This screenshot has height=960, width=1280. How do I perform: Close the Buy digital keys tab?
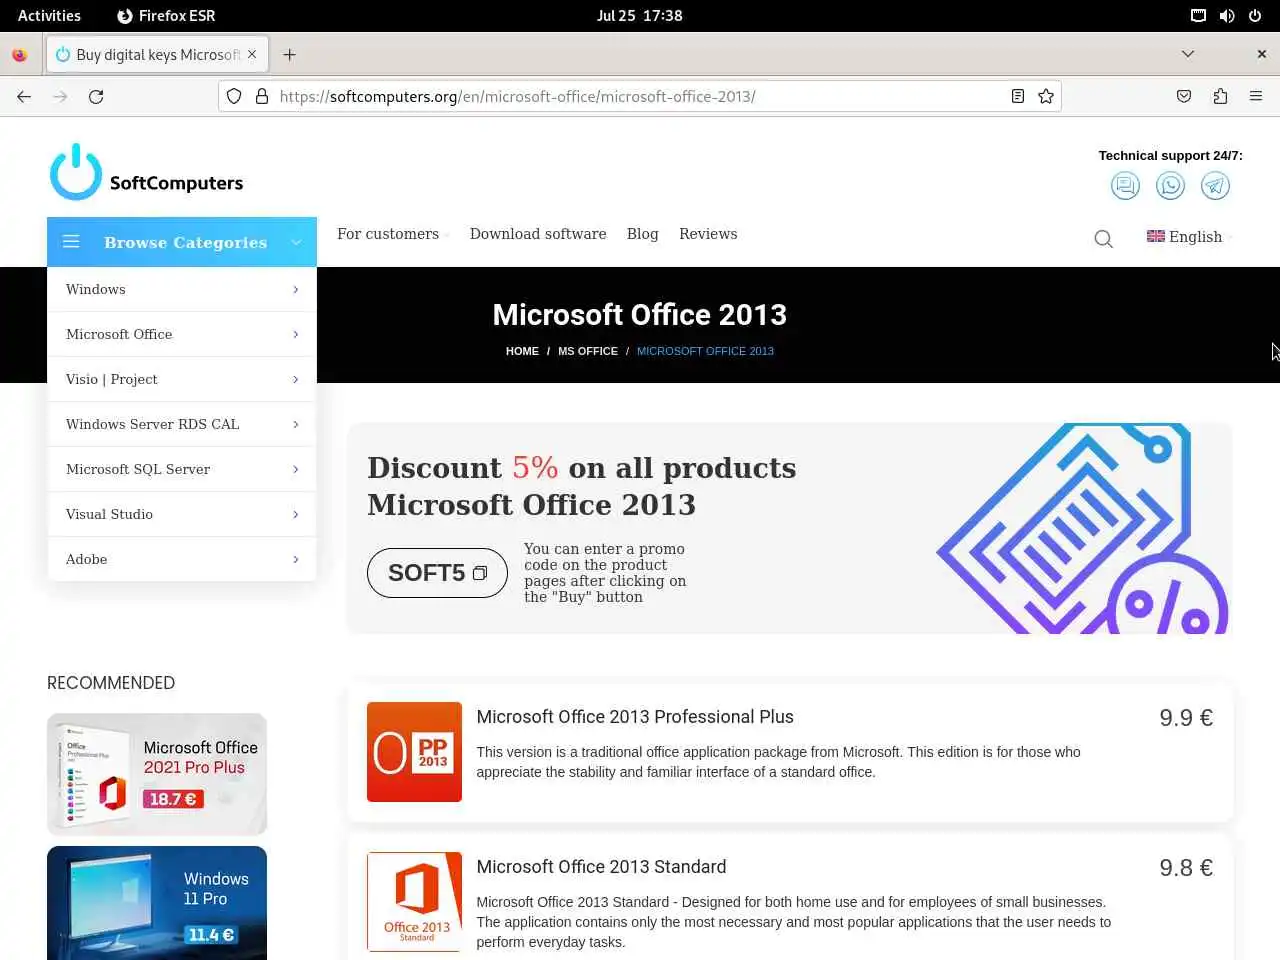[x=252, y=54]
